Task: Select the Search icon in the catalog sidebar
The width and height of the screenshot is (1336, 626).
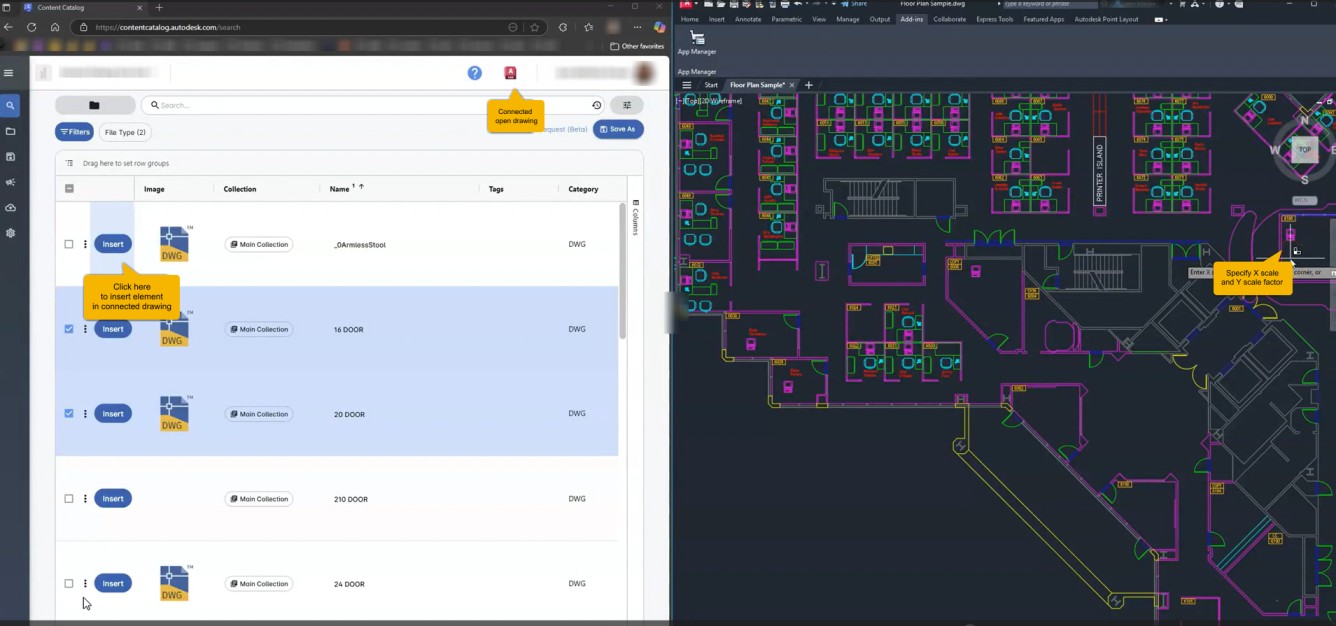Action: (x=10, y=105)
